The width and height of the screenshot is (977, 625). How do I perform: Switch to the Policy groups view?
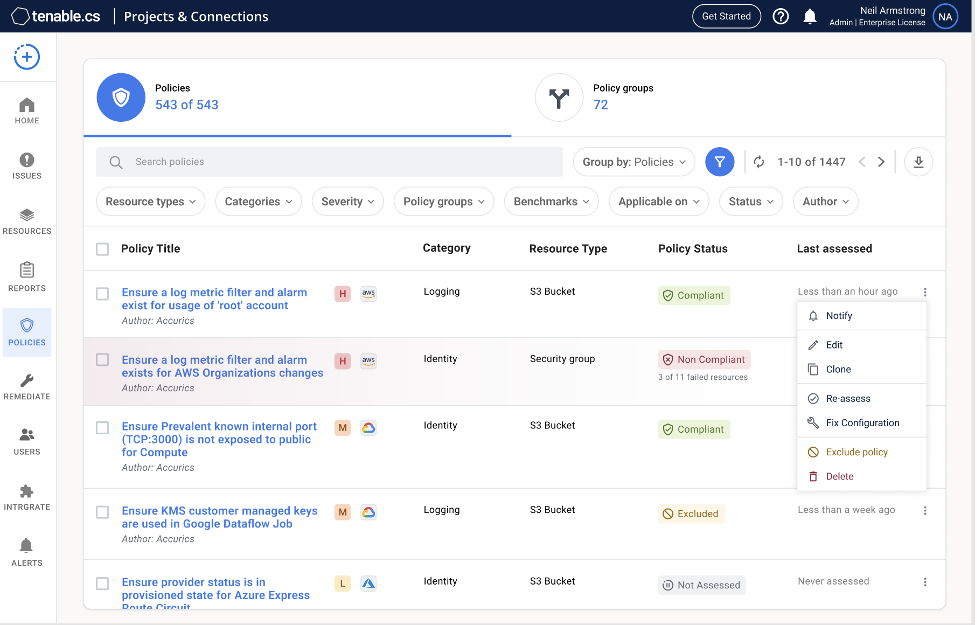(600, 98)
